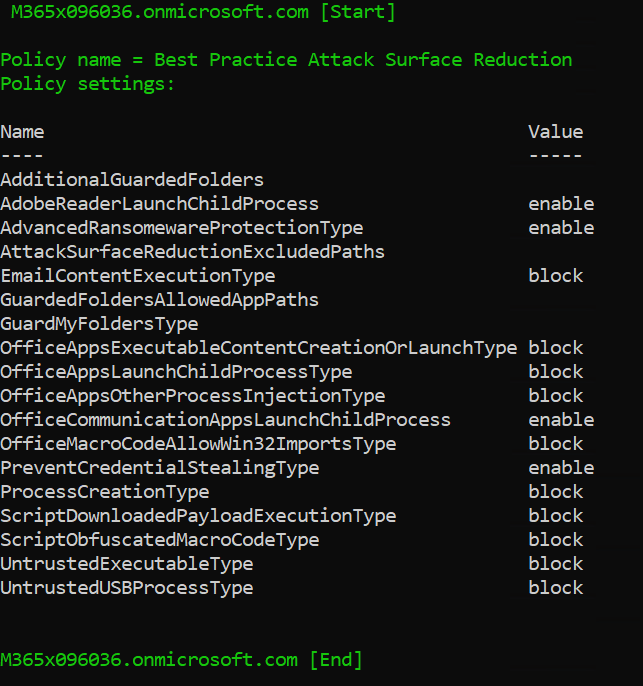The width and height of the screenshot is (643, 686).
Task: Click the tenant name on the Start line
Action: (x=148, y=12)
